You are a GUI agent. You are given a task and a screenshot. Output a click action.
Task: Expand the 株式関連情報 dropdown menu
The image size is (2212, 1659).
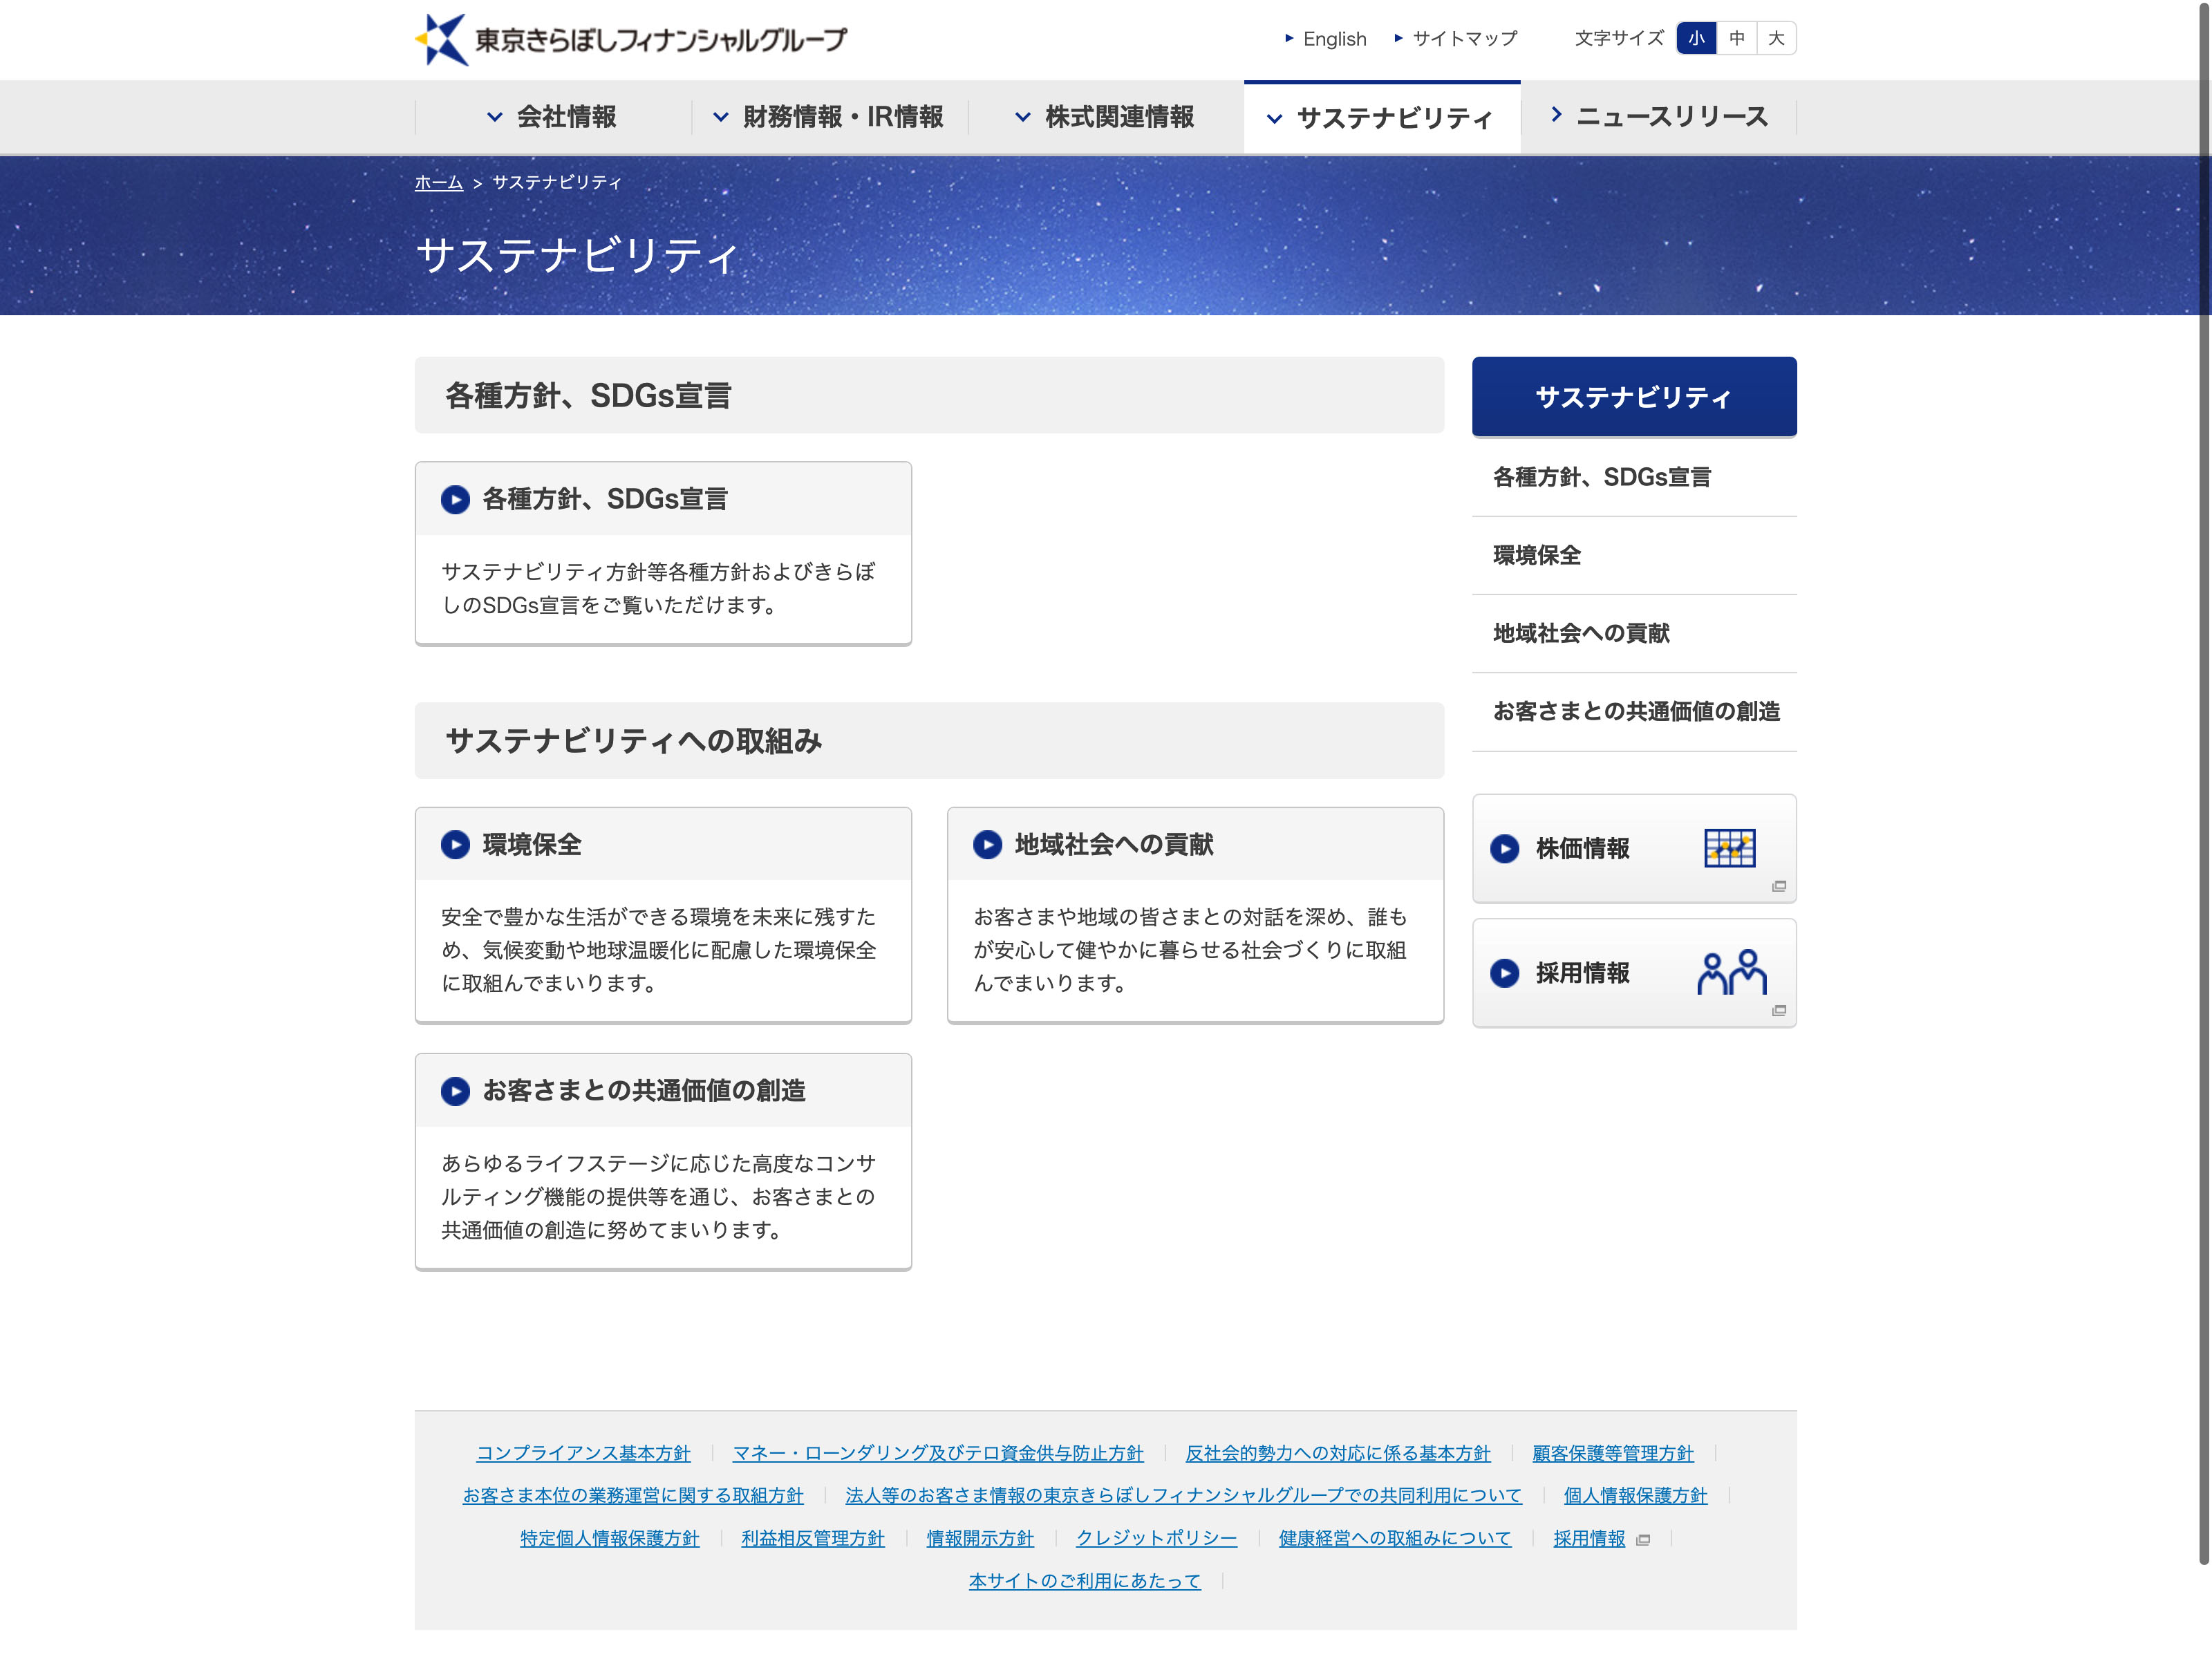point(1105,117)
